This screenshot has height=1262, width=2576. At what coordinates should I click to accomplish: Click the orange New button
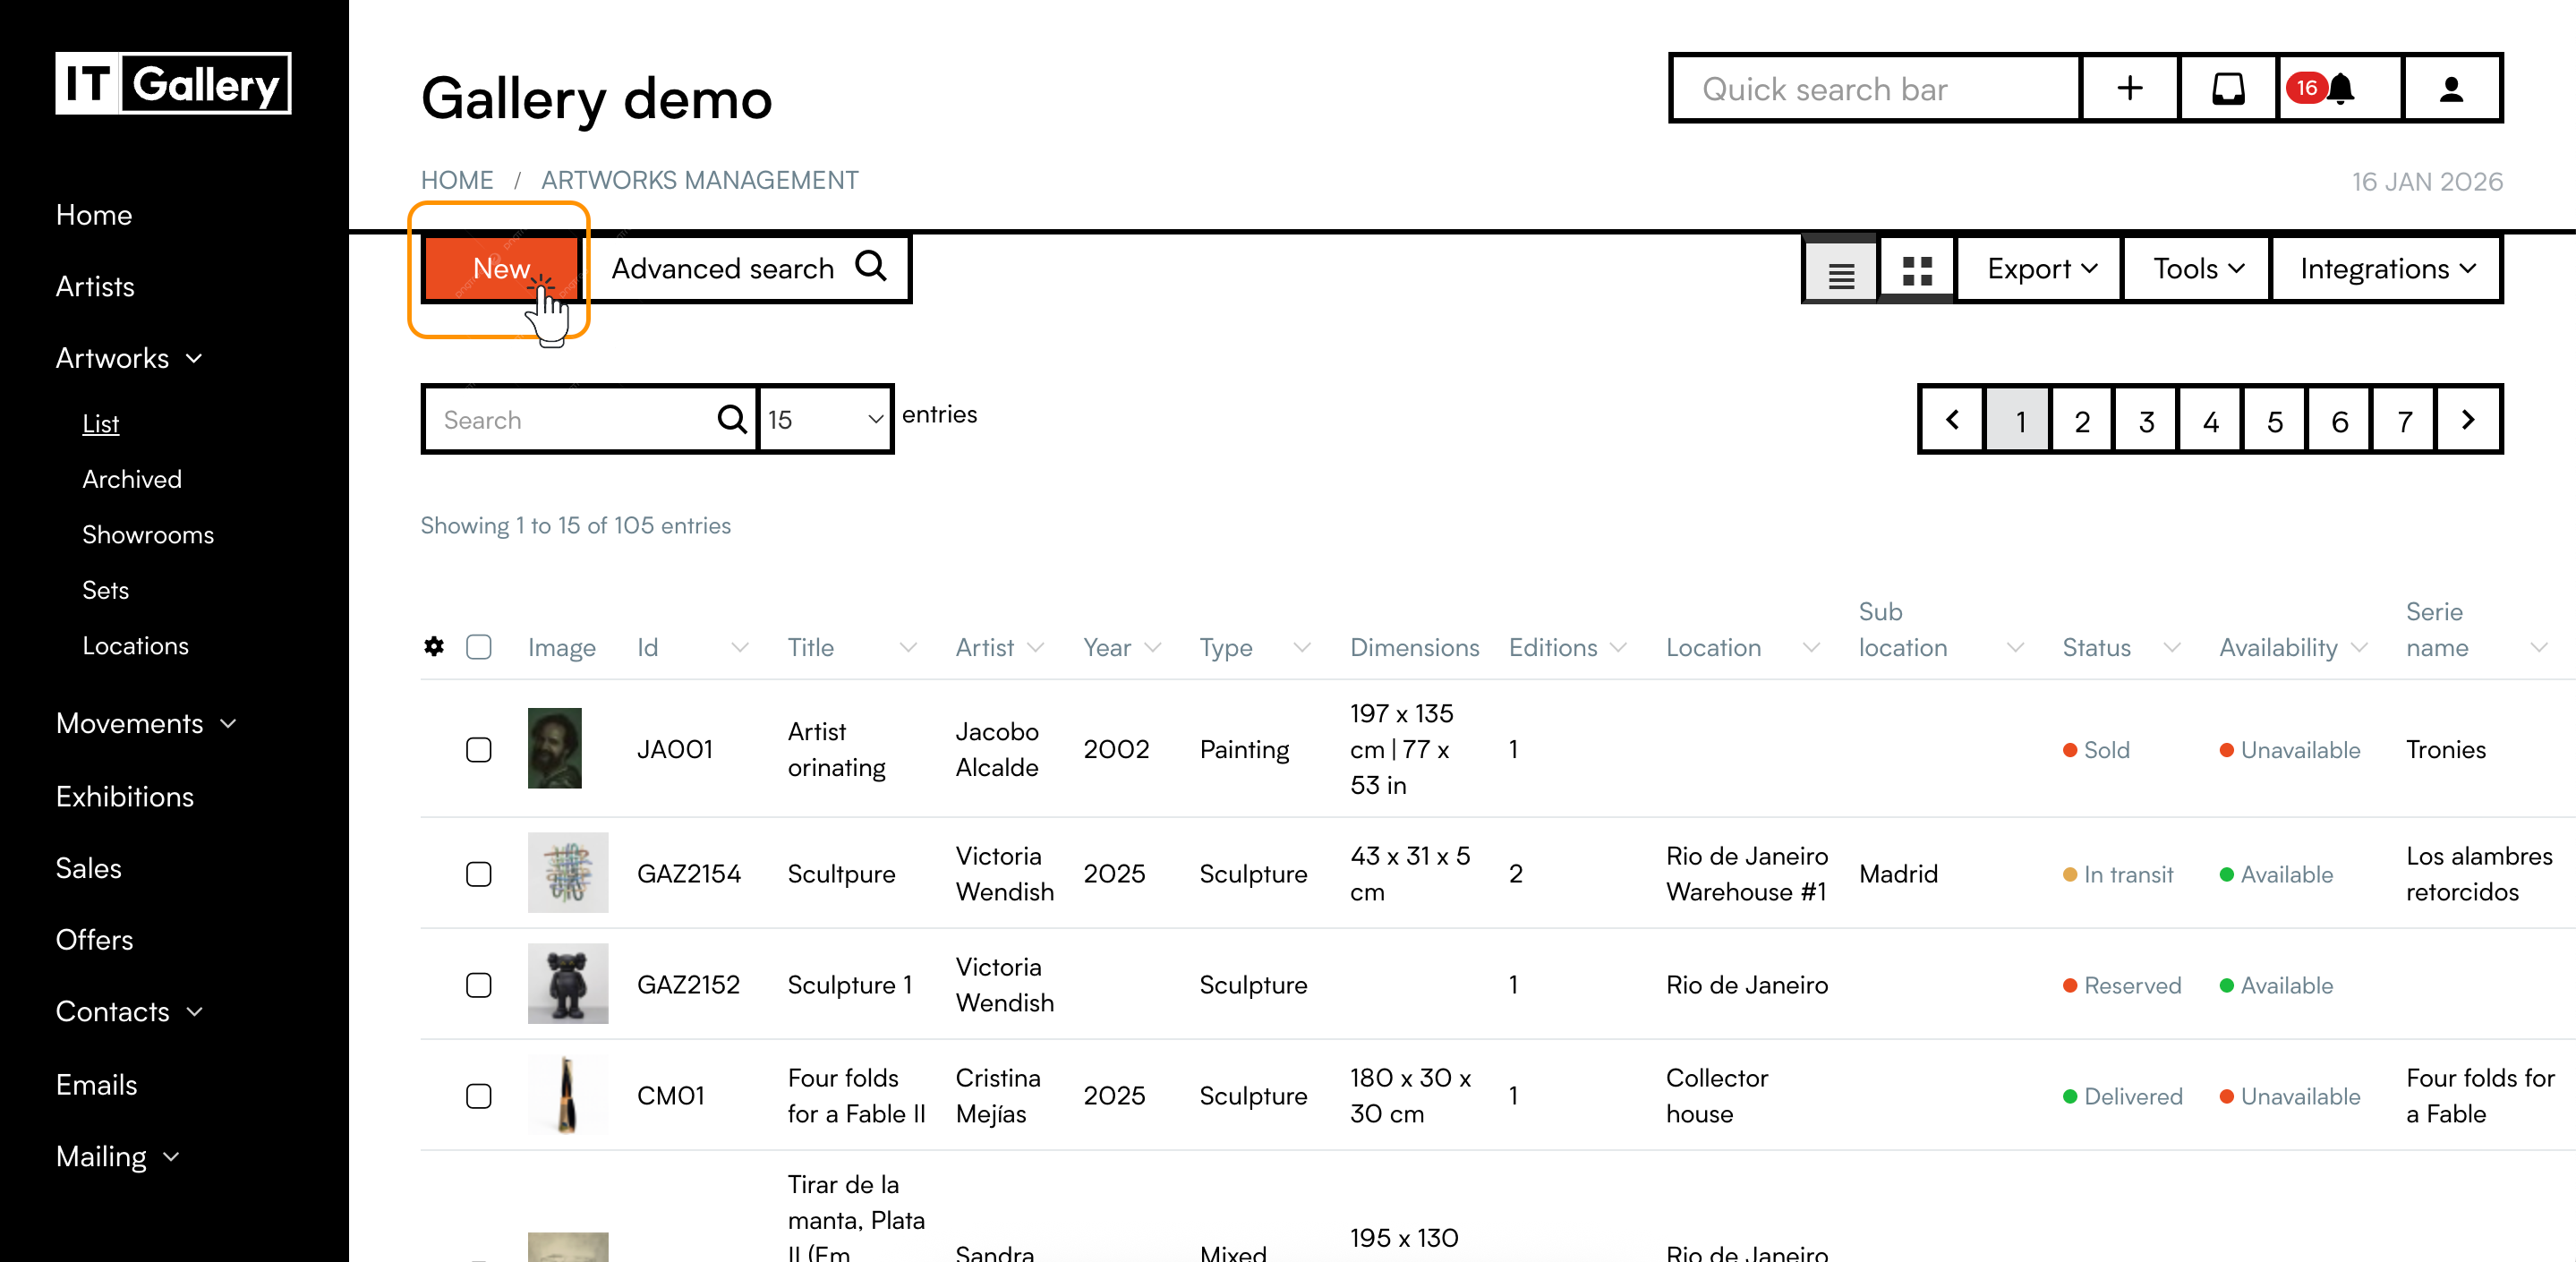[x=501, y=269]
